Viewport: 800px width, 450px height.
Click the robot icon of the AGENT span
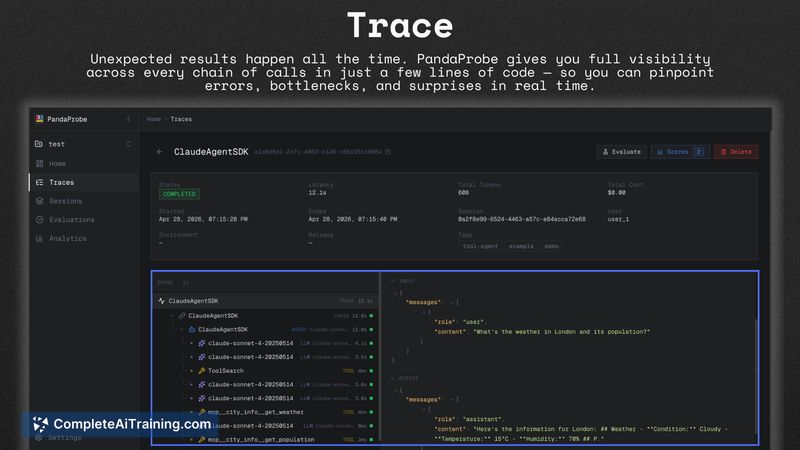pos(192,330)
